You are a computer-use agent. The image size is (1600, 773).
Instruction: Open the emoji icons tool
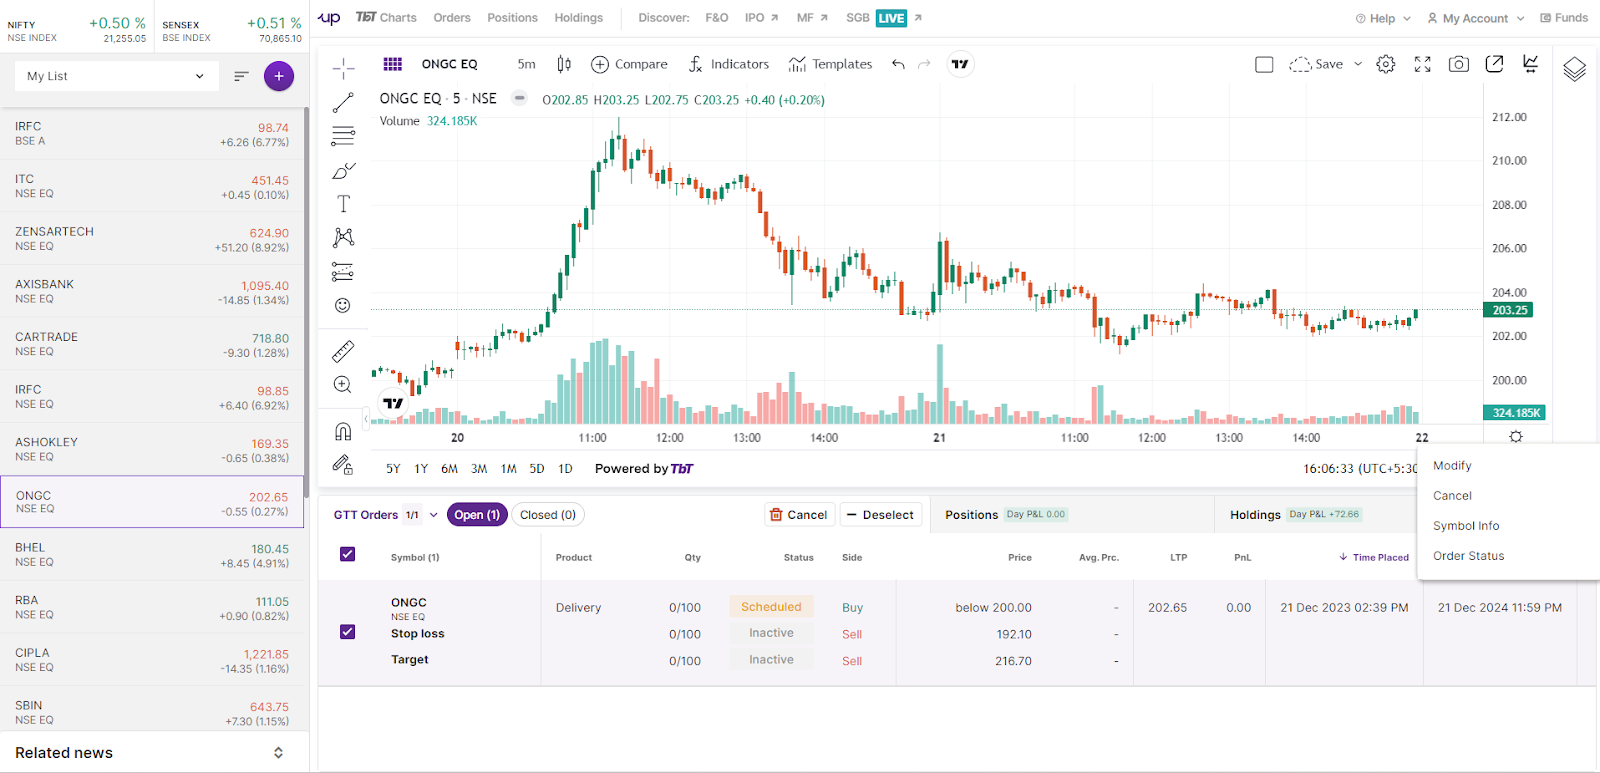click(x=343, y=305)
